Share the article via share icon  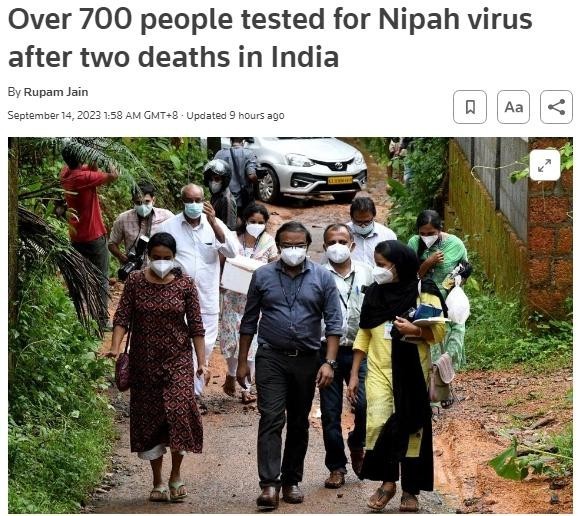(556, 107)
